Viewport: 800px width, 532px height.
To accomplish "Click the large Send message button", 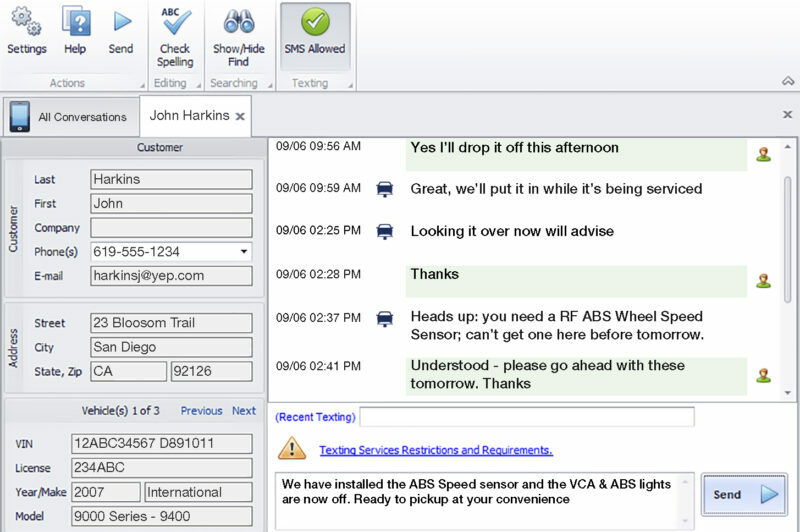I will pos(744,494).
